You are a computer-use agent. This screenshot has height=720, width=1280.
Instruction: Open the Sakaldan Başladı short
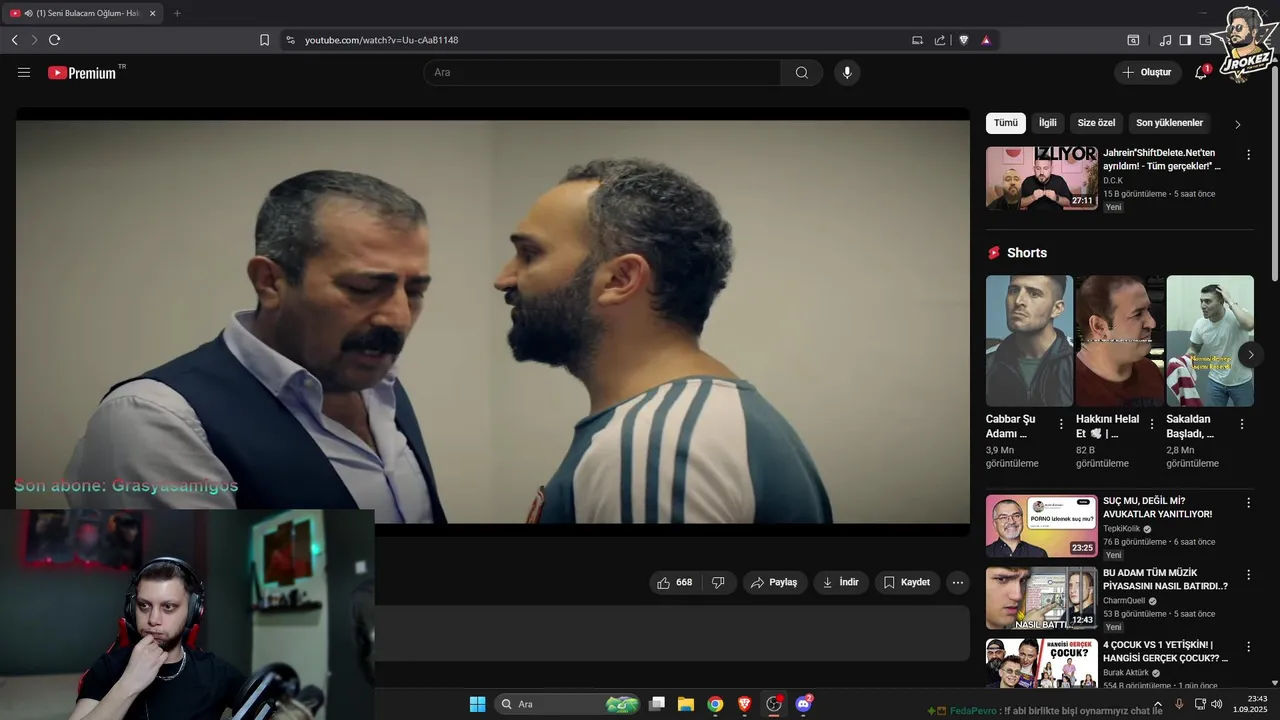coord(1210,341)
